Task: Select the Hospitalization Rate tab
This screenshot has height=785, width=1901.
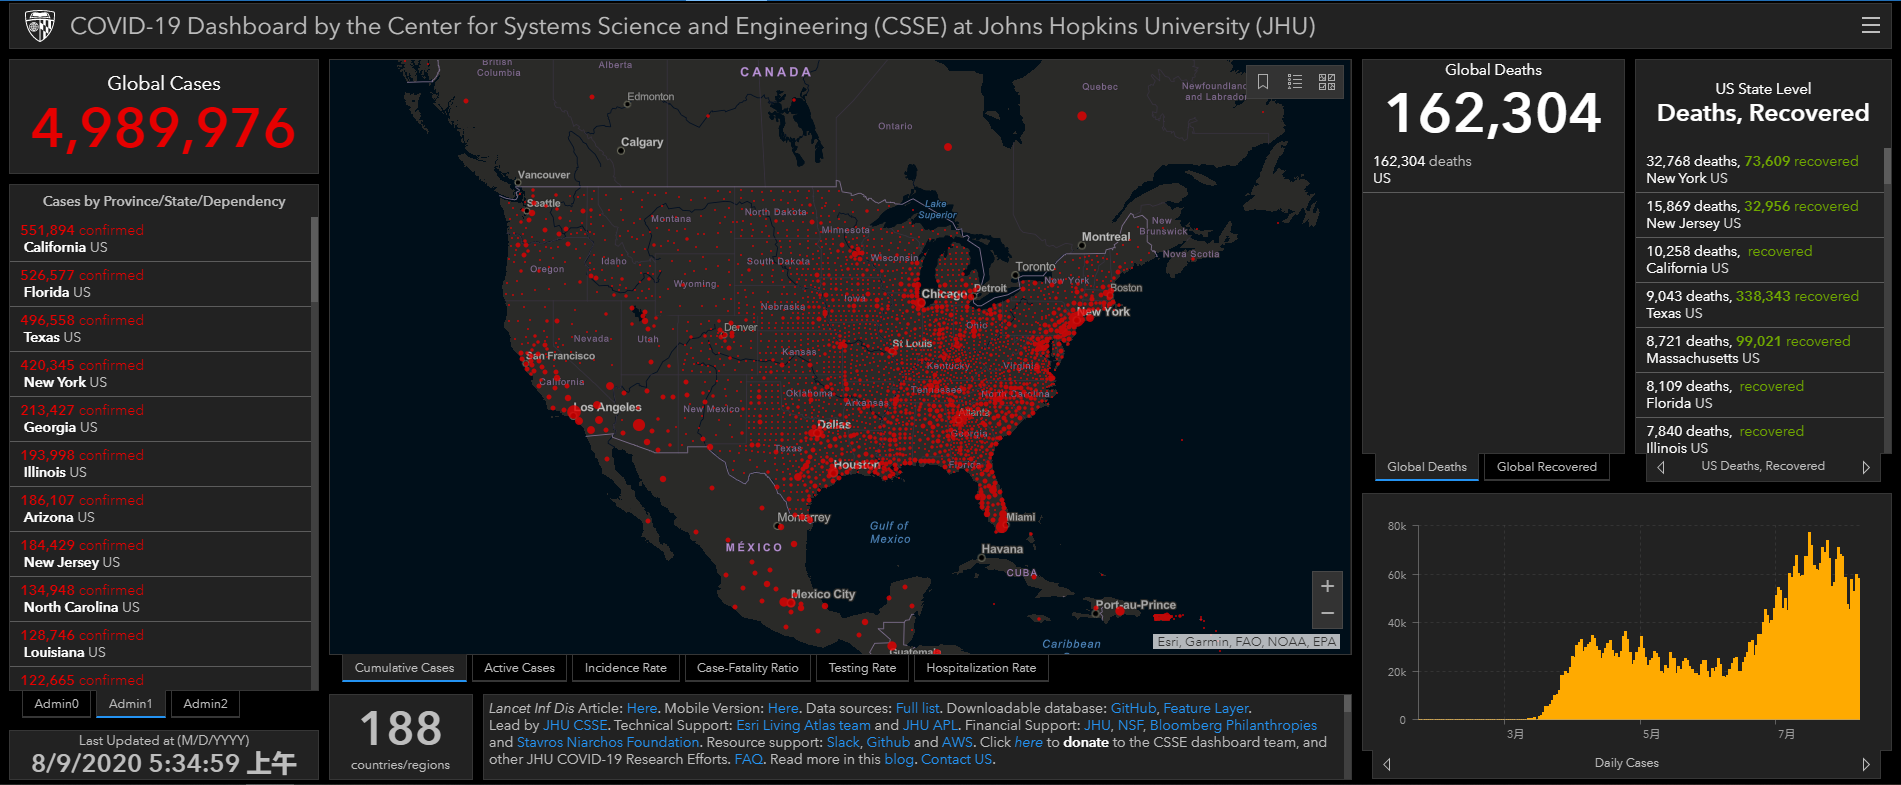Action: point(981,668)
